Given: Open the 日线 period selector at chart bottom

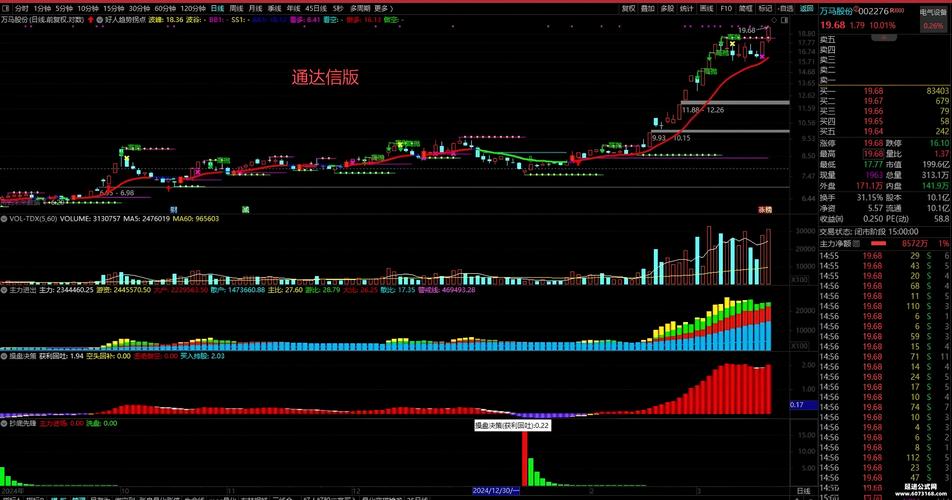Looking at the screenshot, I should coord(802,492).
